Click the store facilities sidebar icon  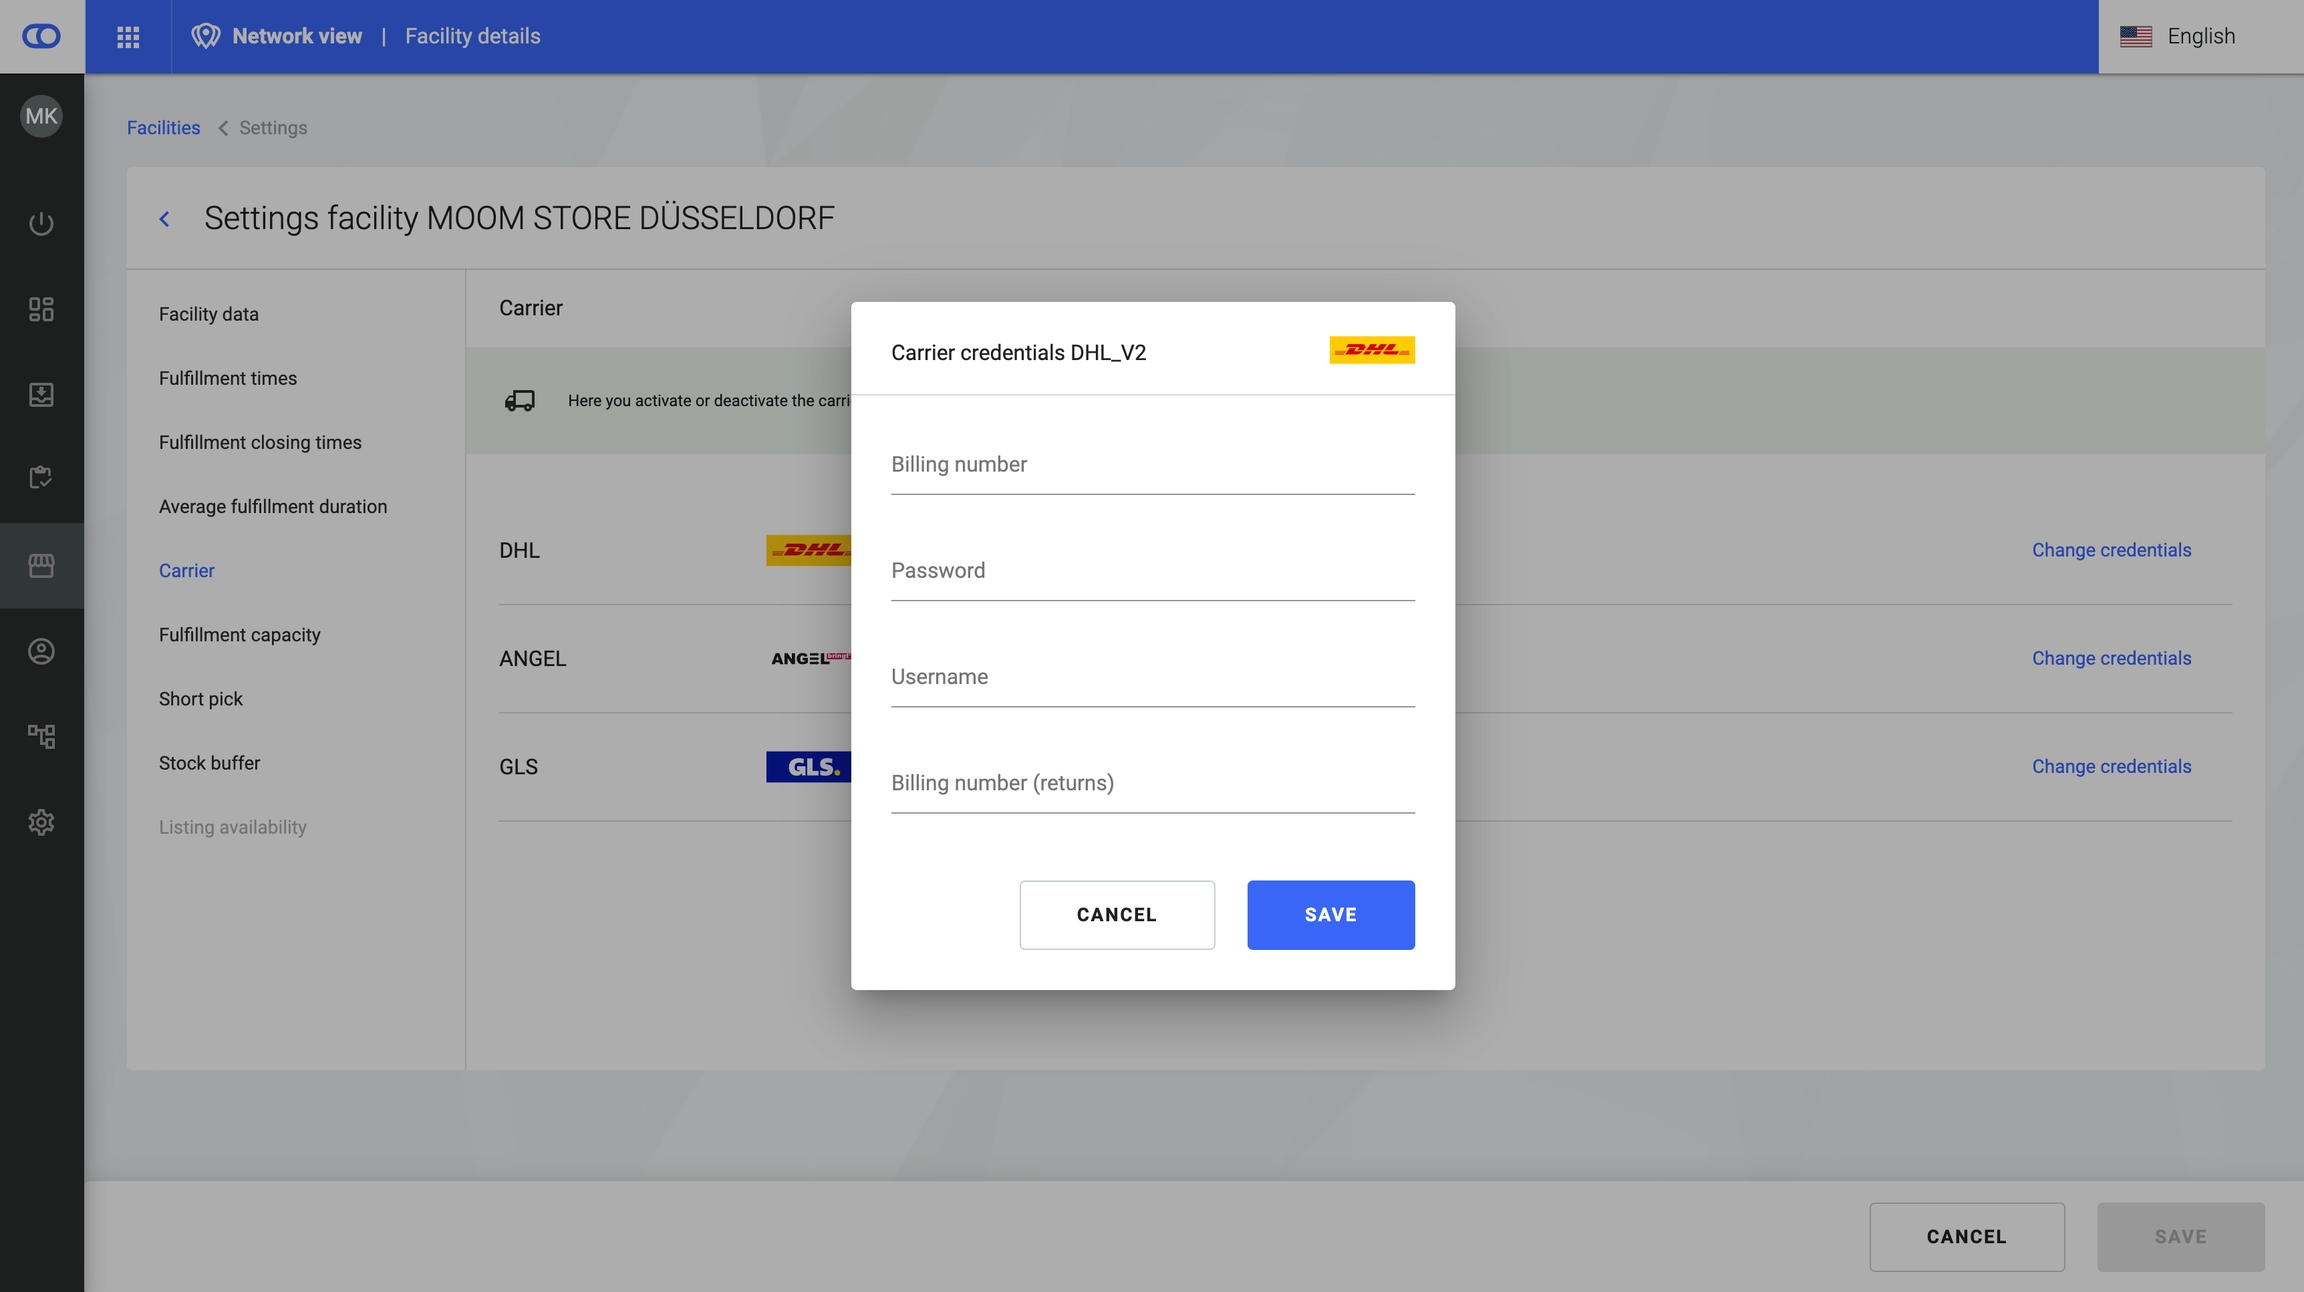(41, 565)
